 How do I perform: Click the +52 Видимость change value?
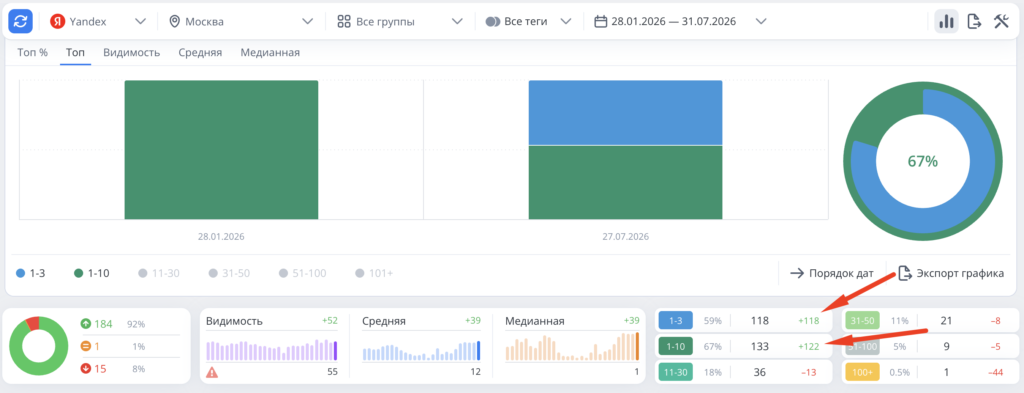click(x=330, y=321)
